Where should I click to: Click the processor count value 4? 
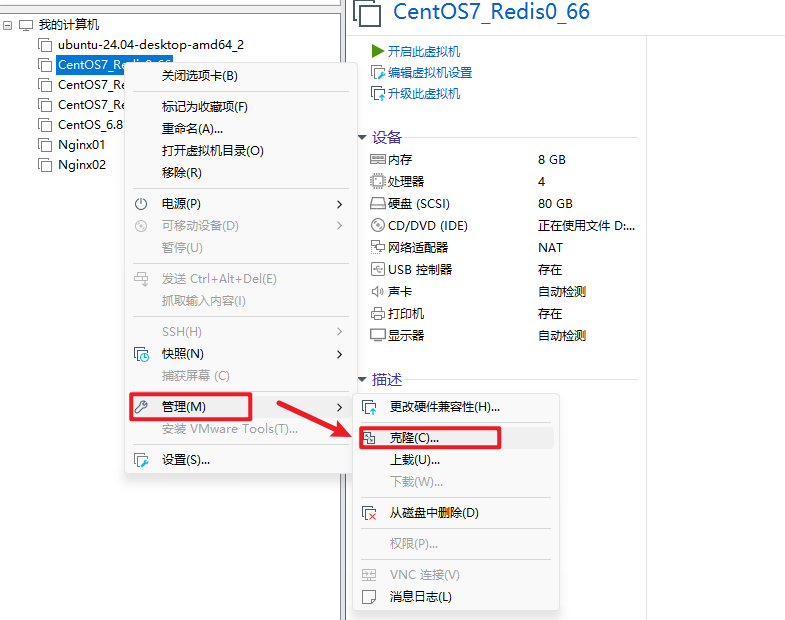pos(541,182)
